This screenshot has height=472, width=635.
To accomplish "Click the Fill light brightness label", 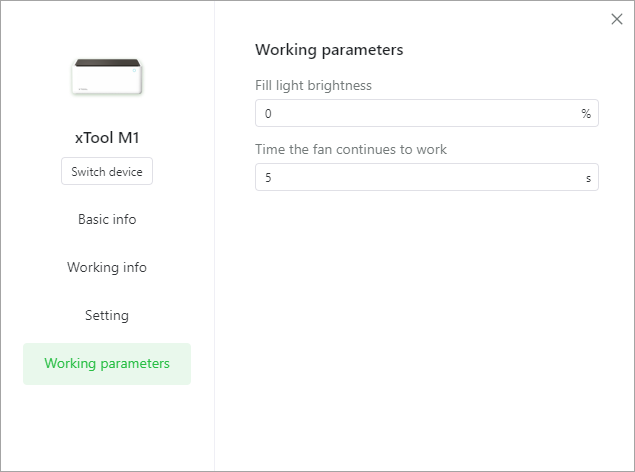I will tap(313, 85).
